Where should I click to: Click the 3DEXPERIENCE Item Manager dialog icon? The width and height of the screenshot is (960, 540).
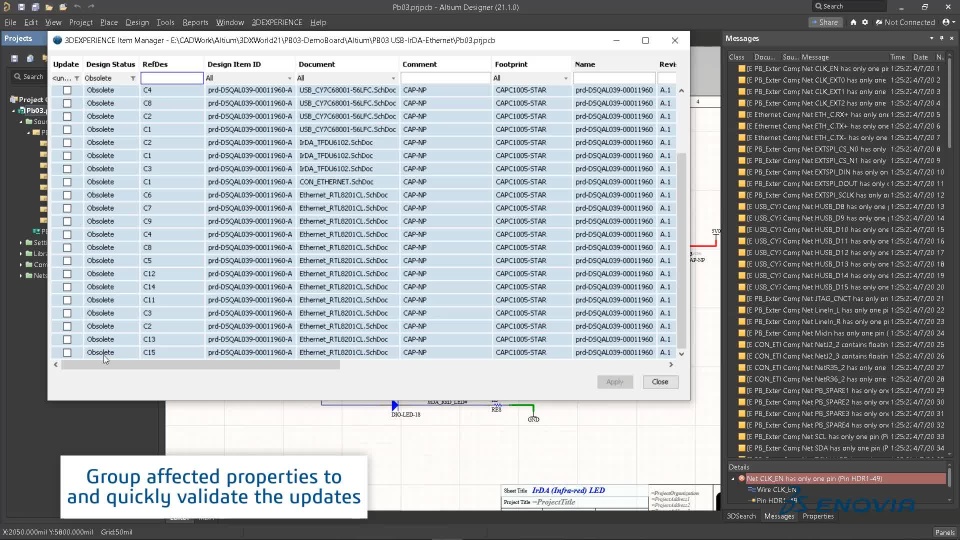point(58,40)
